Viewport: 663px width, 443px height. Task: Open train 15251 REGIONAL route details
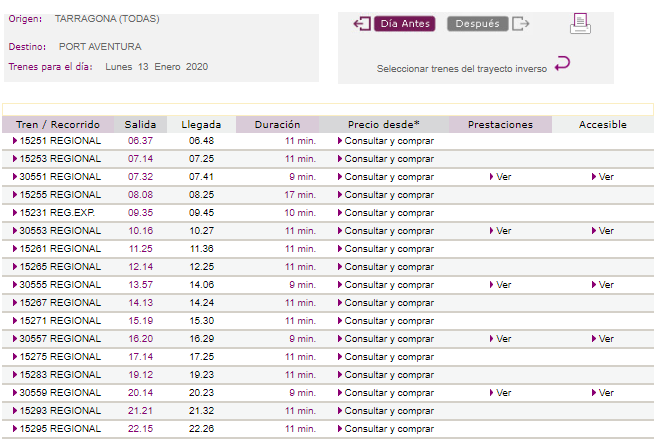[x=60, y=141]
